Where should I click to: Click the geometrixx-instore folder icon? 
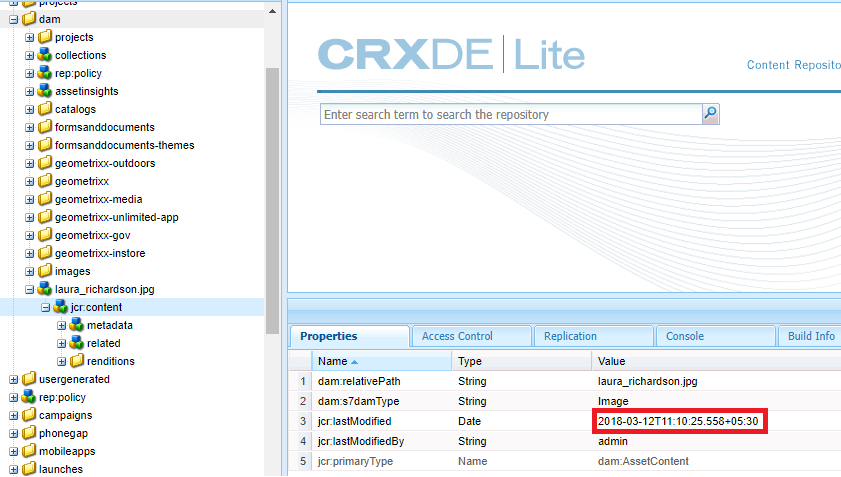coord(45,253)
